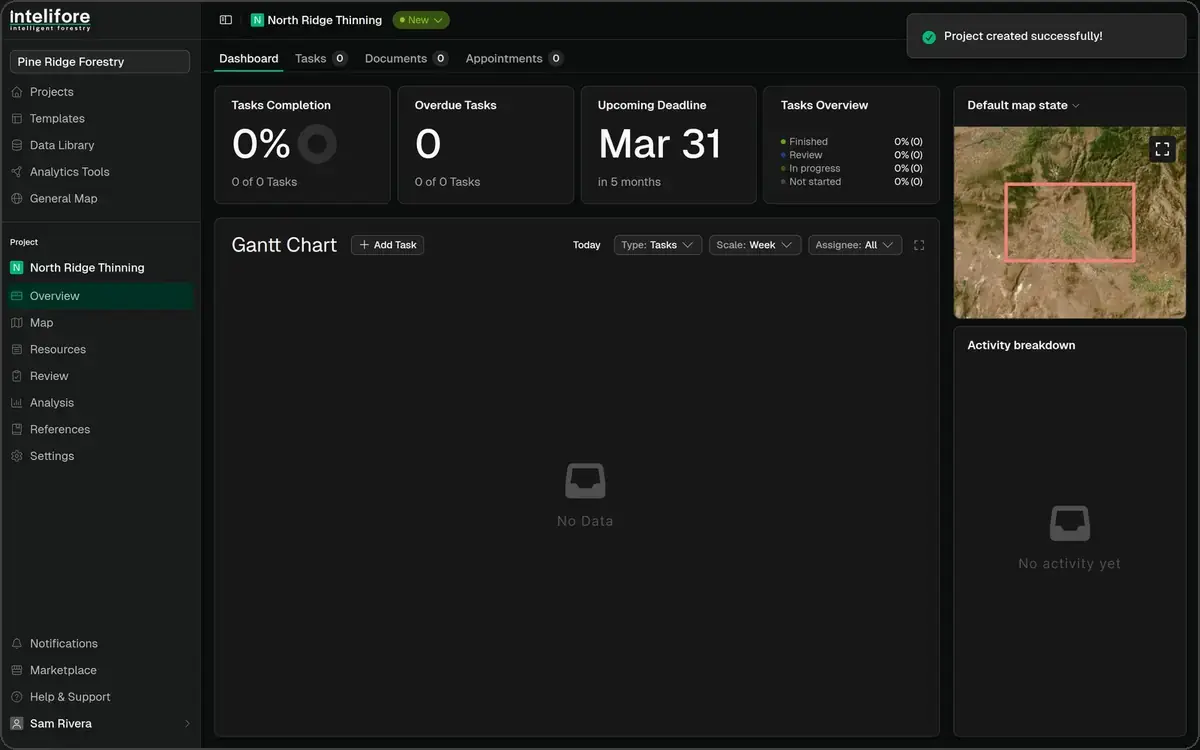Click the References icon
This screenshot has width=1200, height=750.
(17, 430)
